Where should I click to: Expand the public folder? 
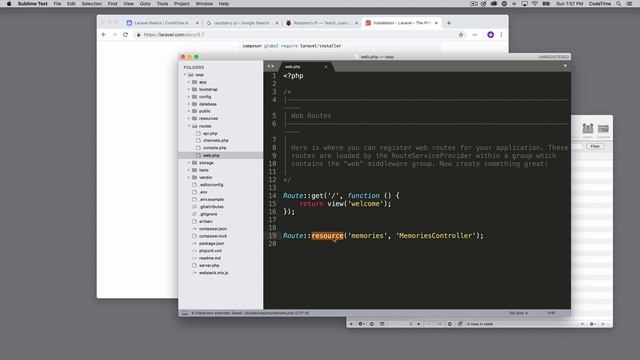[x=189, y=111]
